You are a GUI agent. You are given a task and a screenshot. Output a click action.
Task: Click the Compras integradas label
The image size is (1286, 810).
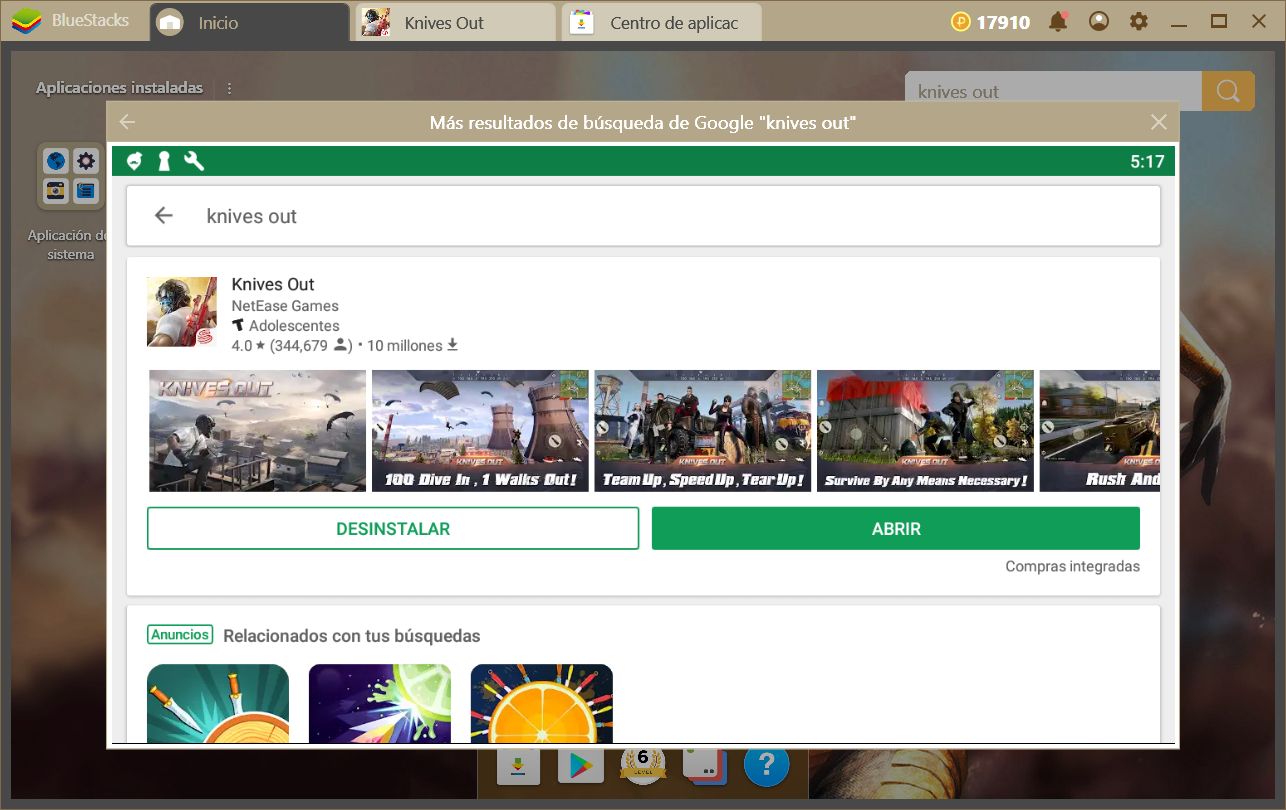[x=1073, y=566]
